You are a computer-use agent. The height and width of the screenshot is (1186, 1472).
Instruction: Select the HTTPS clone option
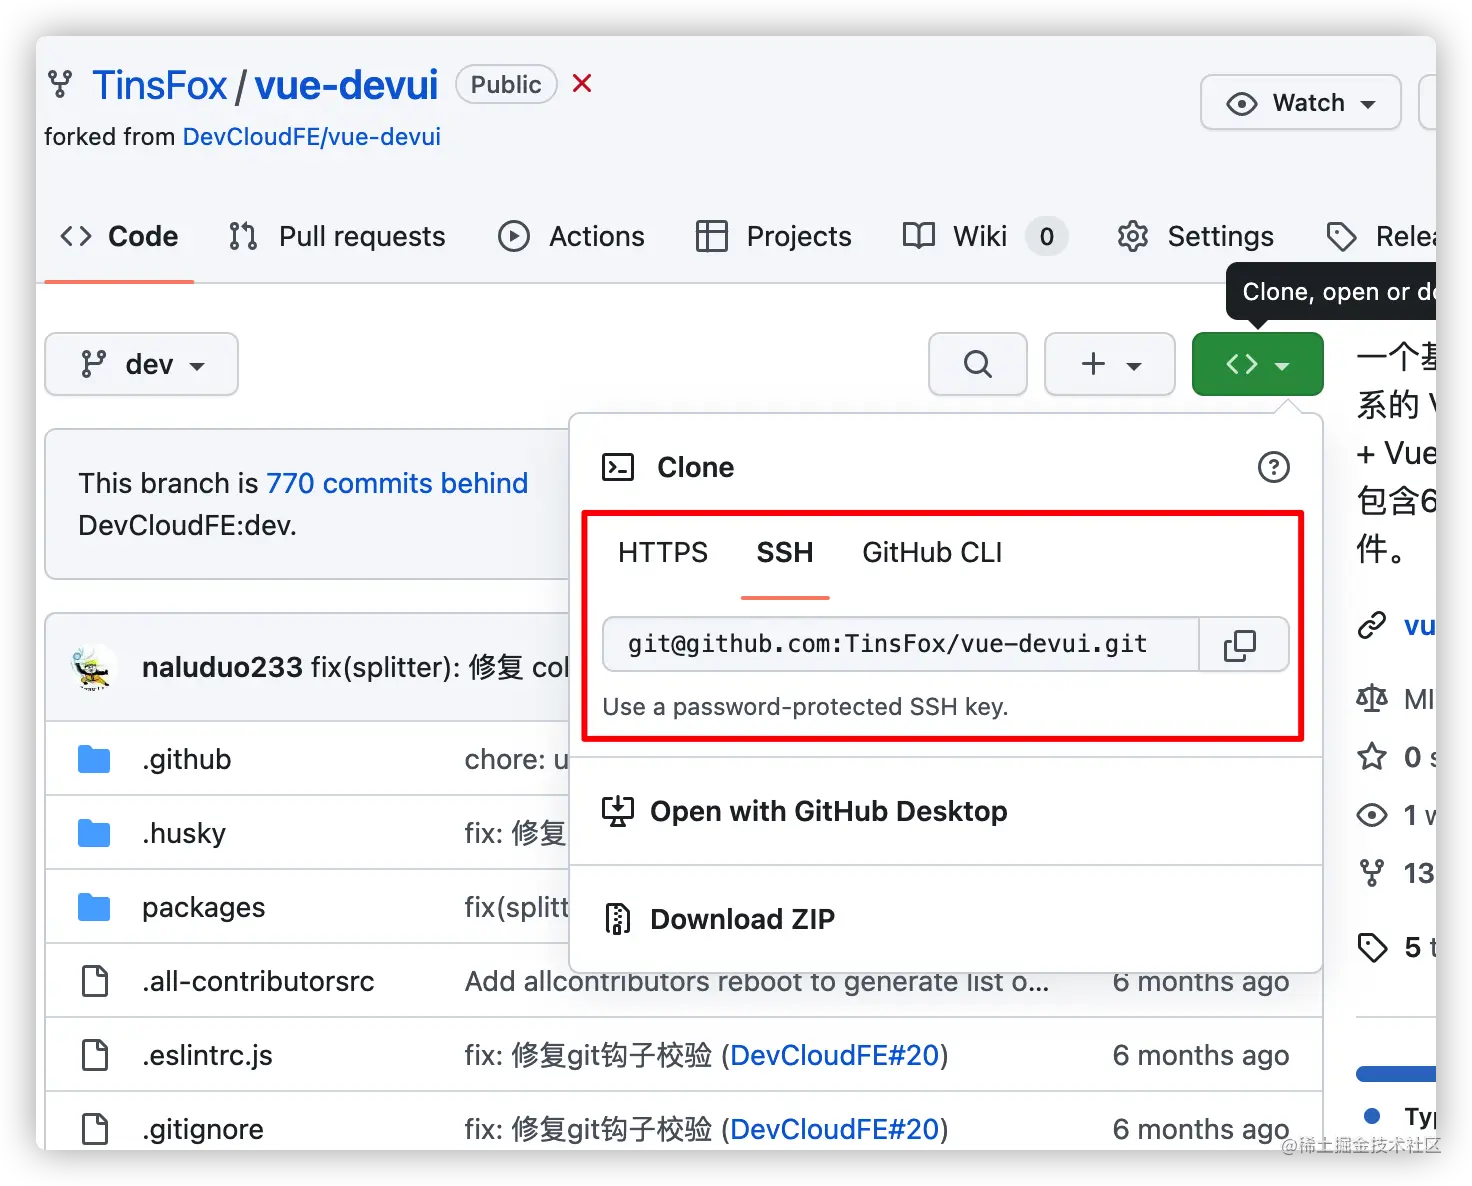(663, 553)
